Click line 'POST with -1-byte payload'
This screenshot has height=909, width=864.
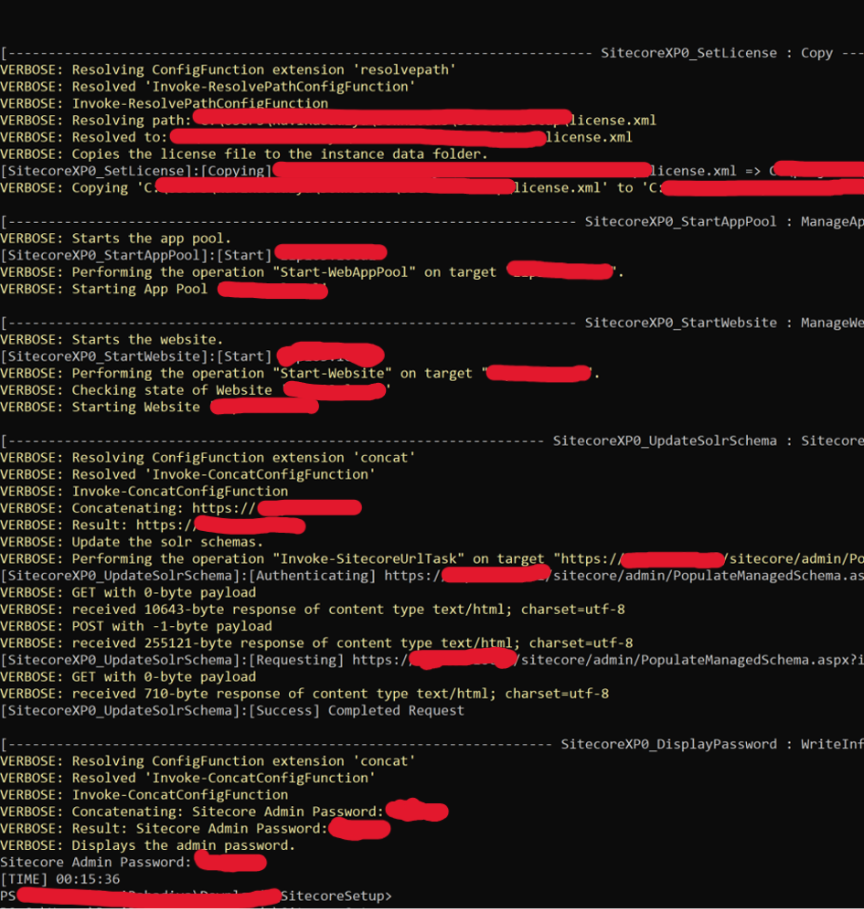pyautogui.click(x=136, y=626)
